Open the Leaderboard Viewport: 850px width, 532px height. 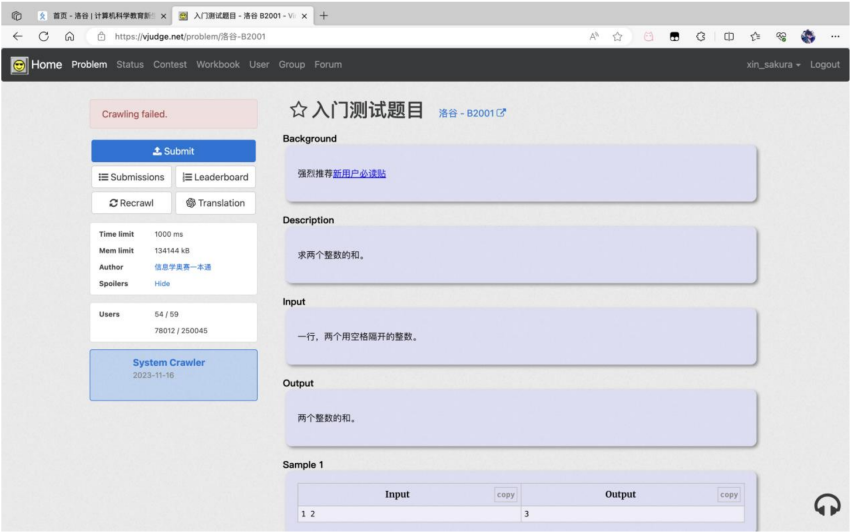point(215,177)
